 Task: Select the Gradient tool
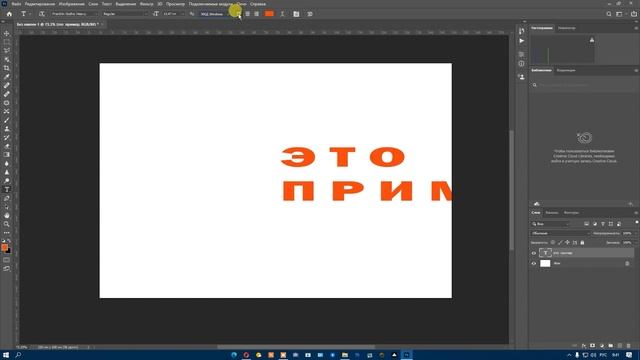(7, 155)
